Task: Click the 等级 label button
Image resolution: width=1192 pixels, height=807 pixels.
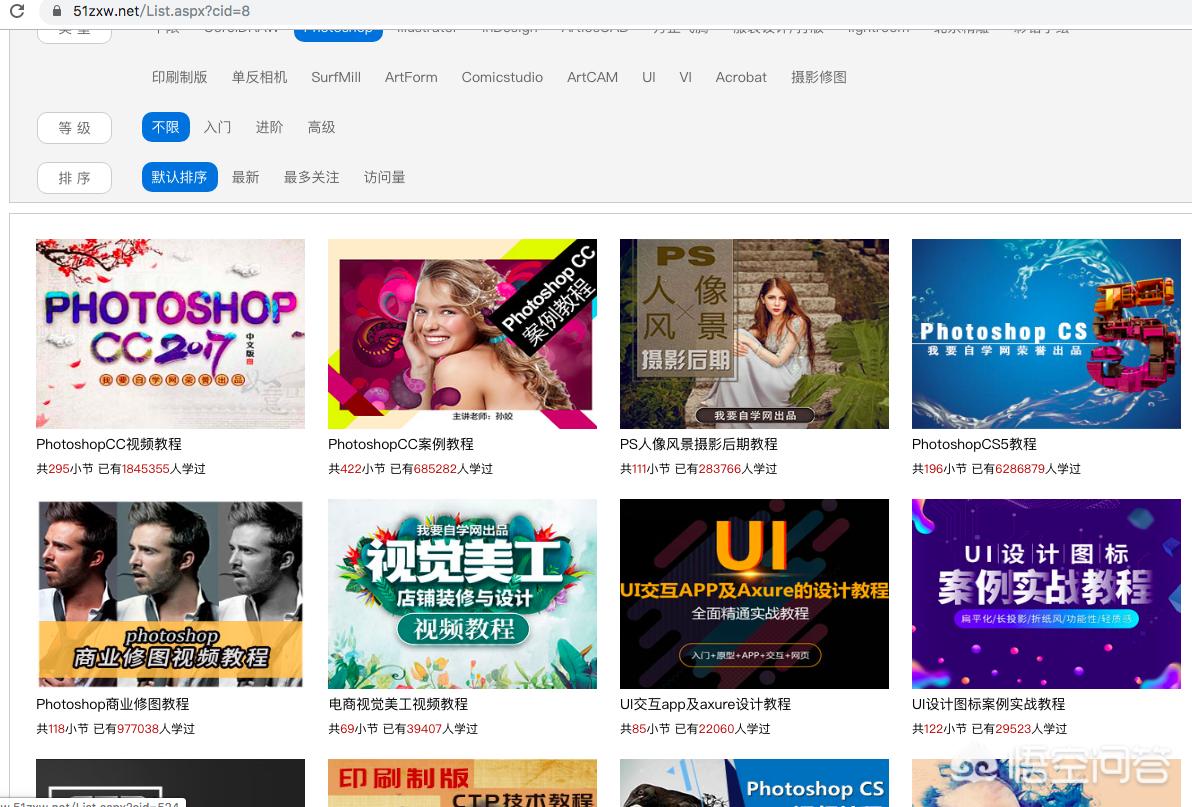Action: (74, 128)
